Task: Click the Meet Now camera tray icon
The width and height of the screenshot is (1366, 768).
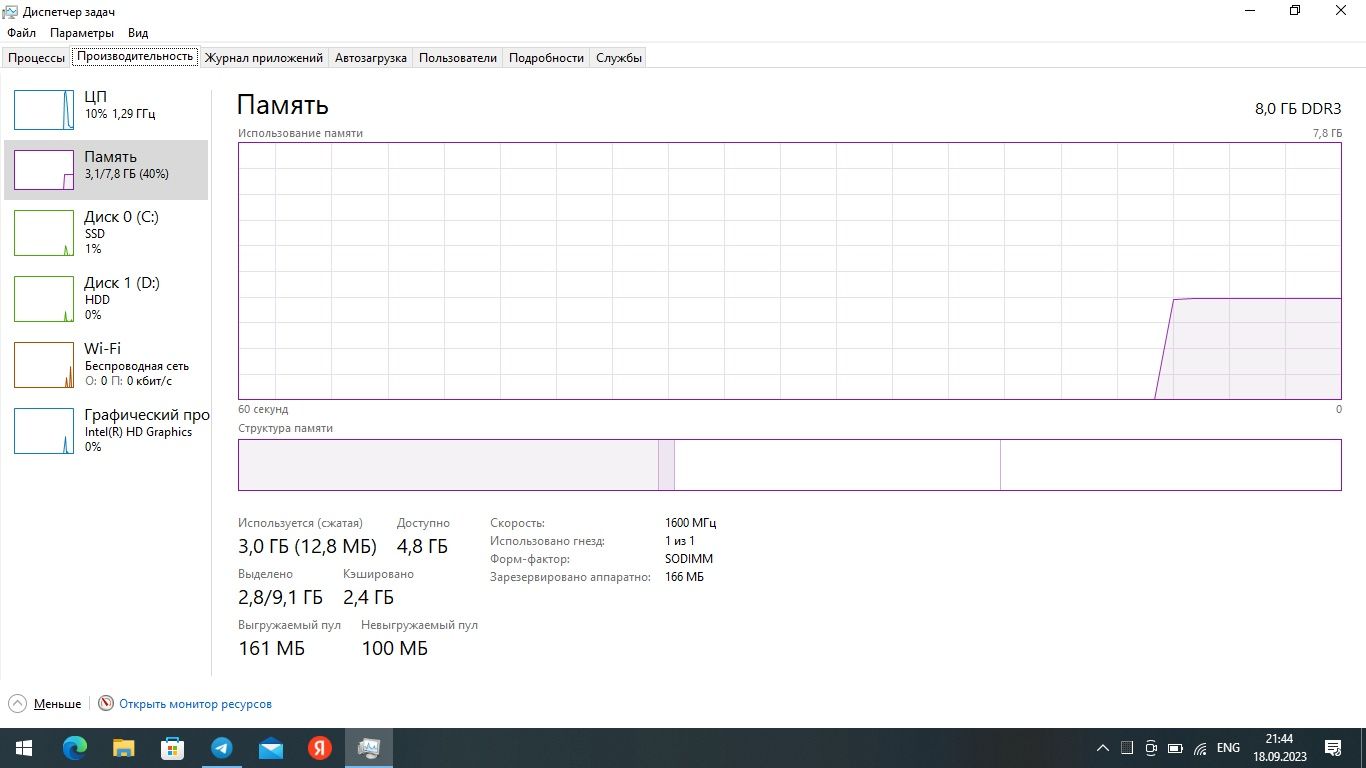Action: pyautogui.click(x=1151, y=748)
